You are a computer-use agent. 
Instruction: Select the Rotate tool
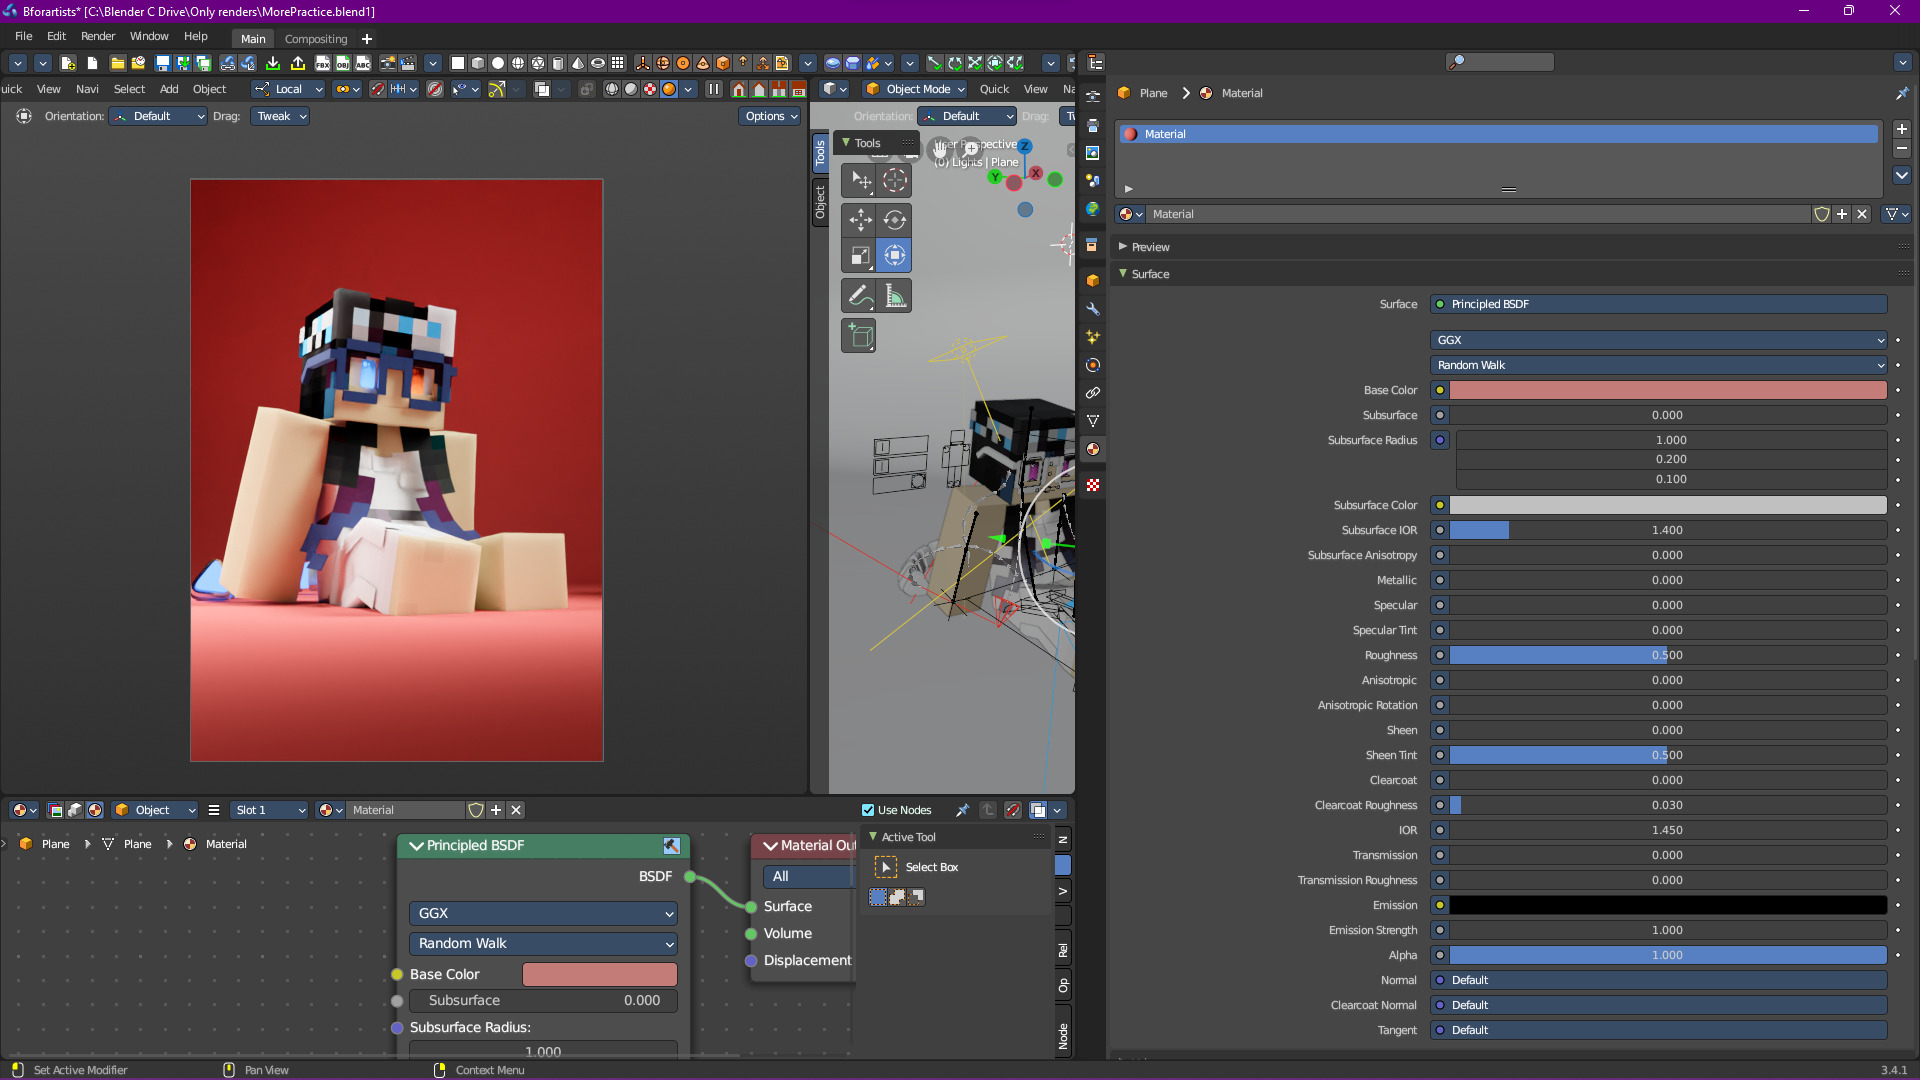pyautogui.click(x=895, y=220)
